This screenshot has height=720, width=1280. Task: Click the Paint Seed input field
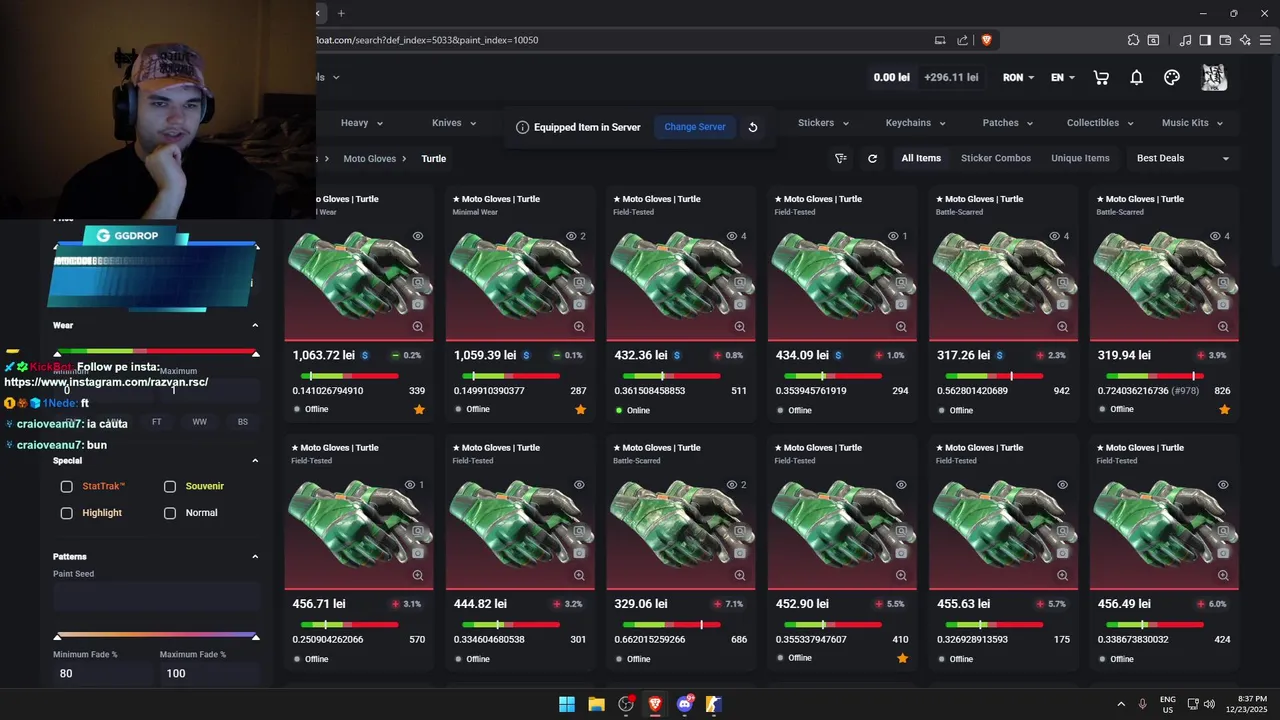click(156, 597)
